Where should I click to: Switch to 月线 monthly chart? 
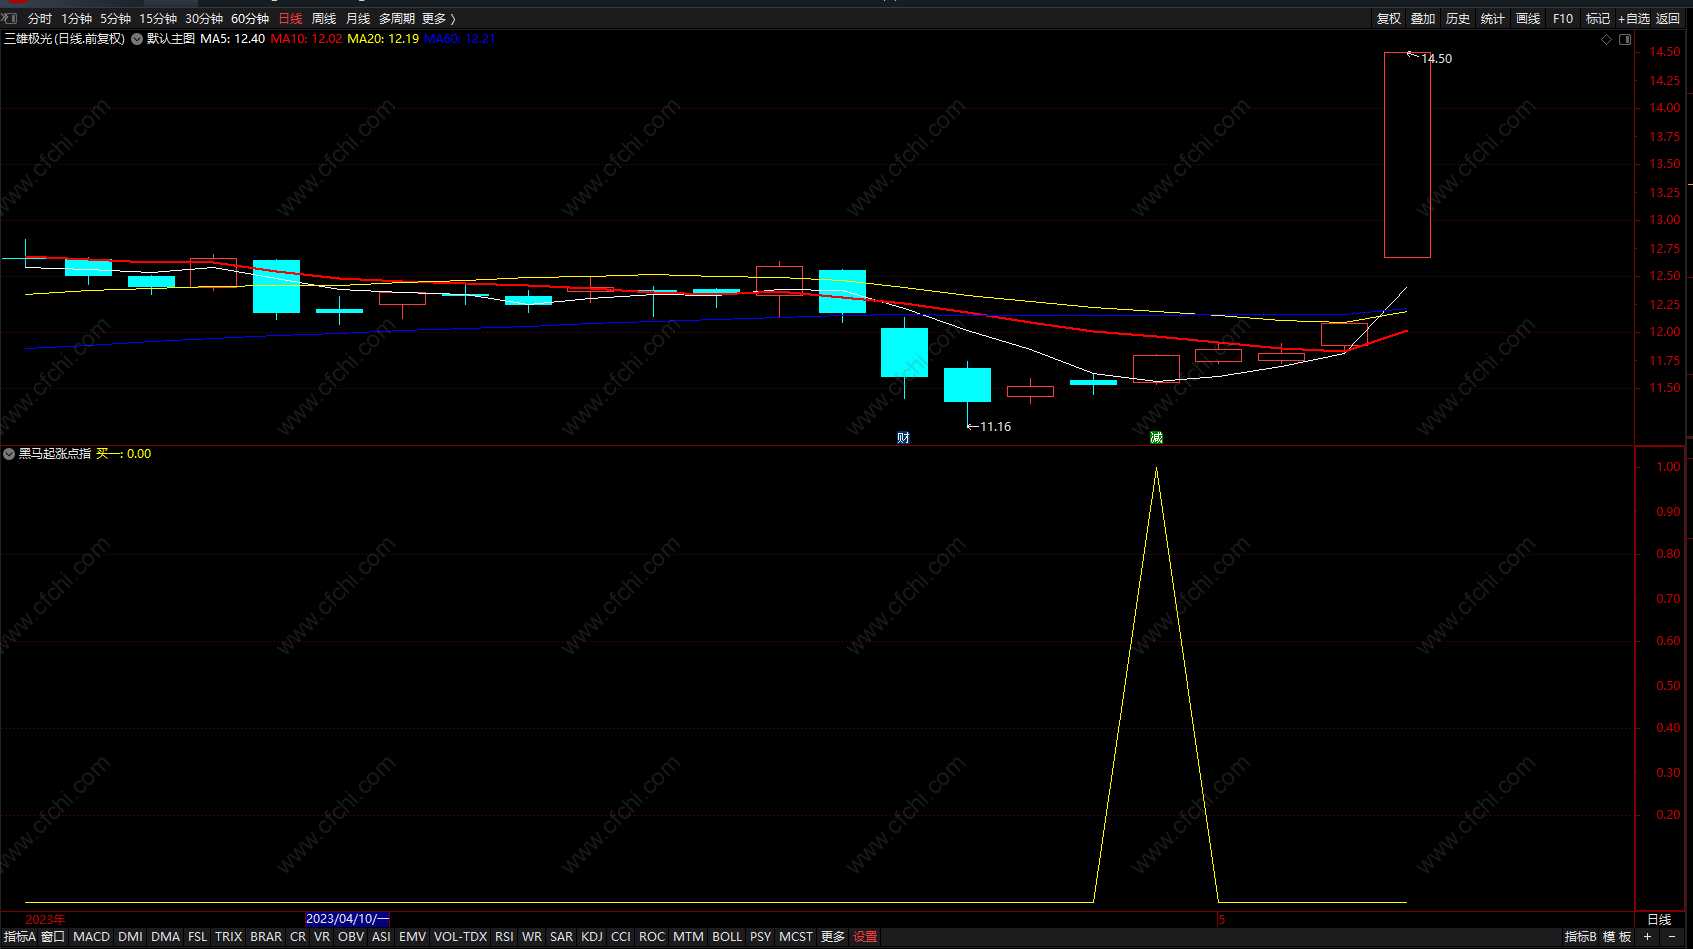(x=358, y=19)
